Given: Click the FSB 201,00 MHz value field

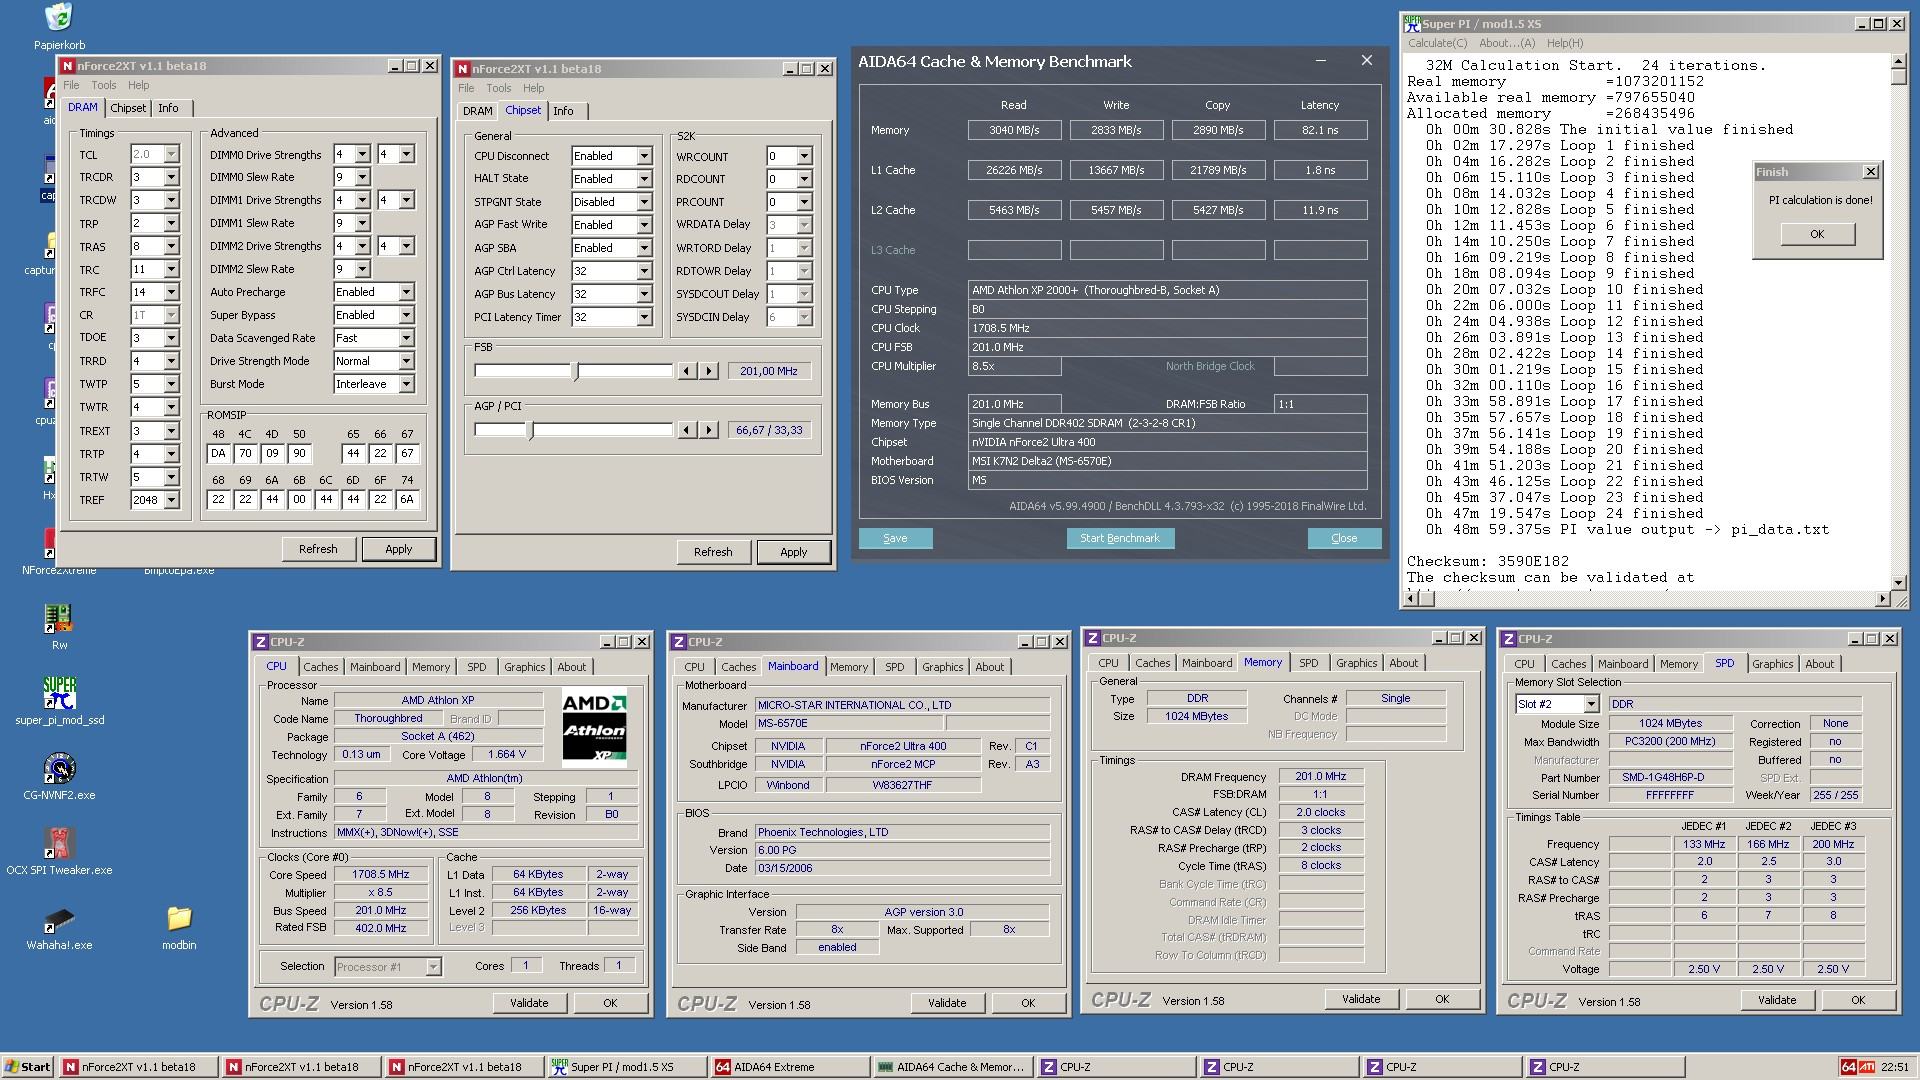Looking at the screenshot, I should click(x=768, y=371).
